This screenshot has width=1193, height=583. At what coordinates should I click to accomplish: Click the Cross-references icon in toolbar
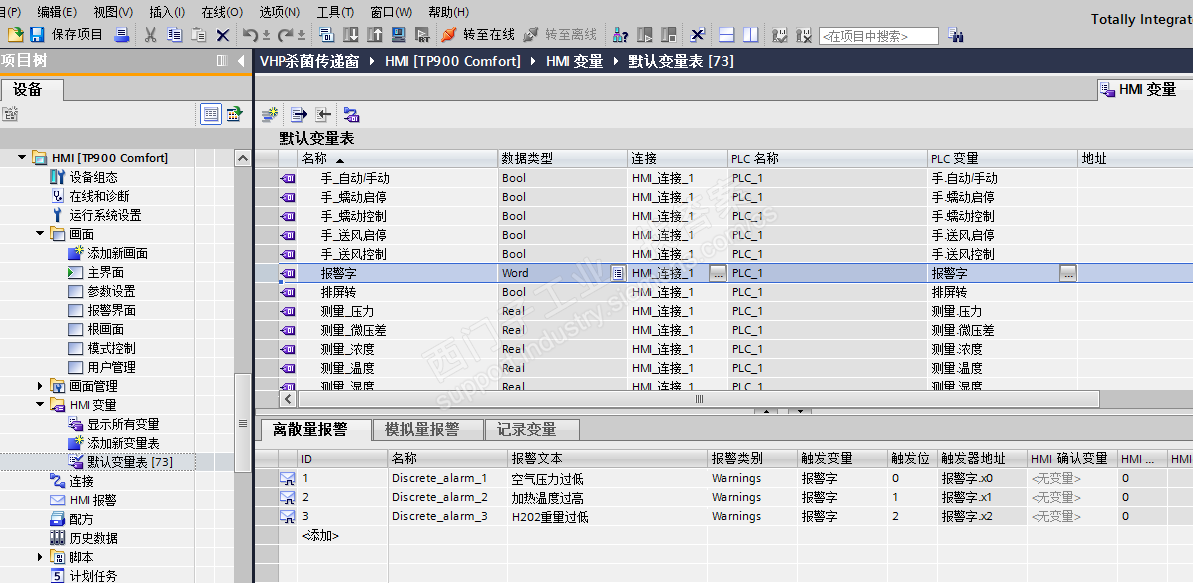pyautogui.click(x=697, y=34)
